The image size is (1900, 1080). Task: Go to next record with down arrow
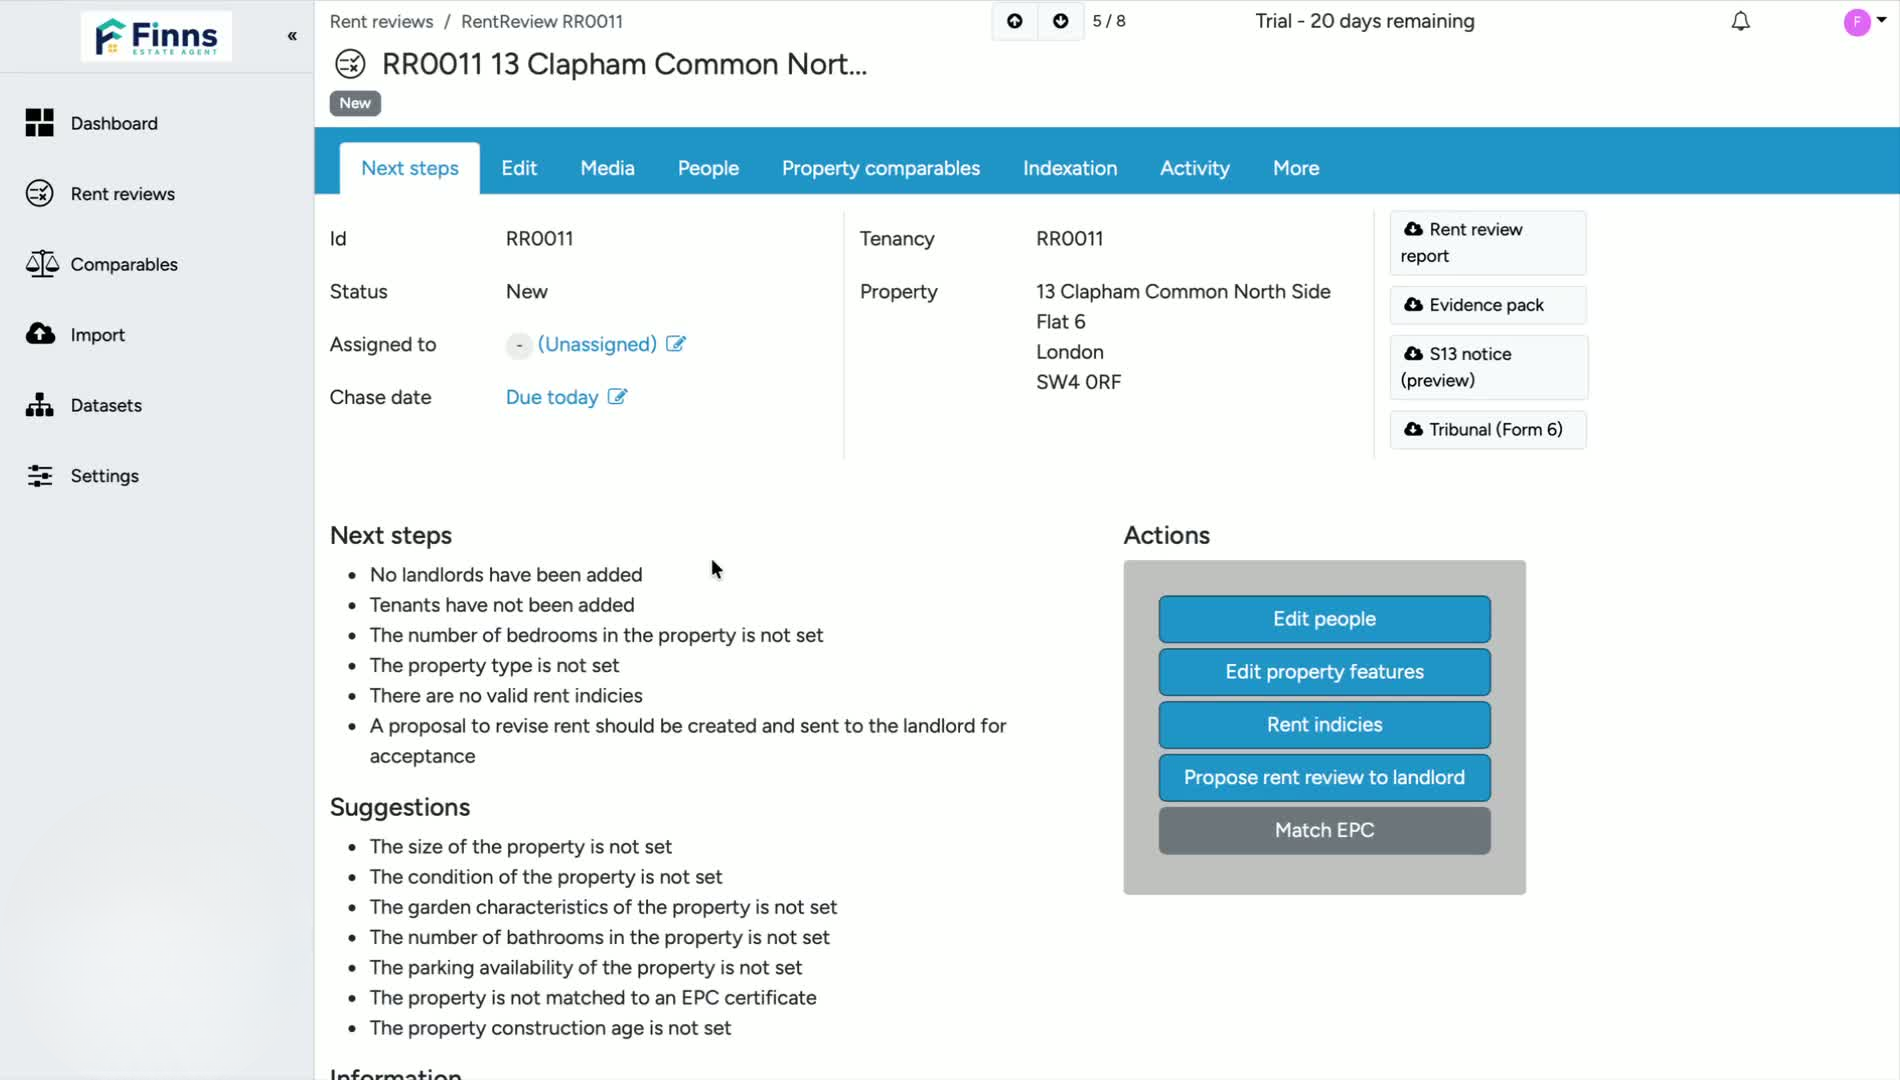pyautogui.click(x=1060, y=21)
